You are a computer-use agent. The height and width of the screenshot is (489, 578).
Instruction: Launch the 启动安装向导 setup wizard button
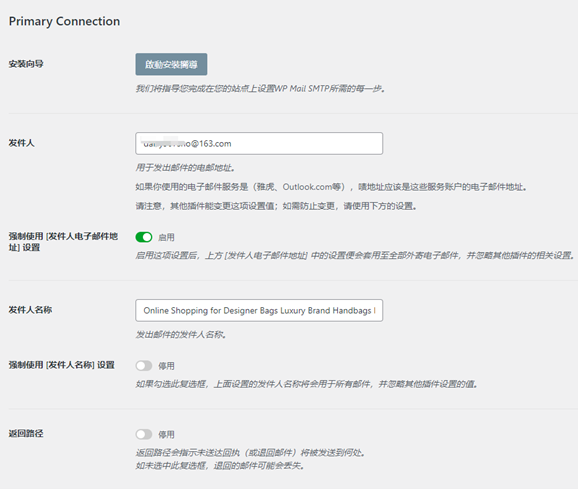(171, 64)
